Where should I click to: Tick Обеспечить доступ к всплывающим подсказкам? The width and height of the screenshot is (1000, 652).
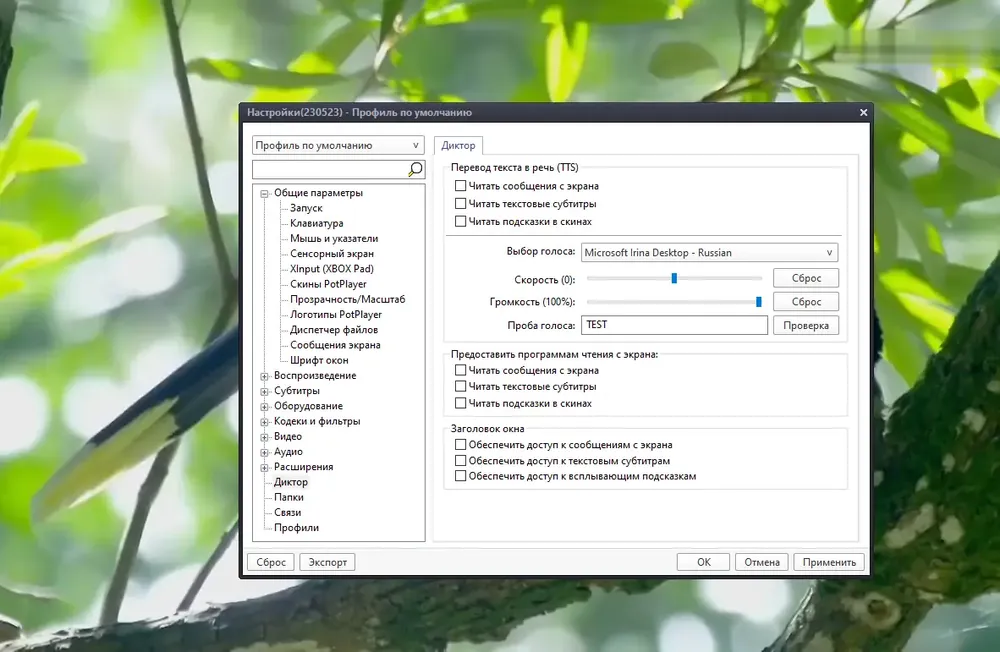[460, 476]
